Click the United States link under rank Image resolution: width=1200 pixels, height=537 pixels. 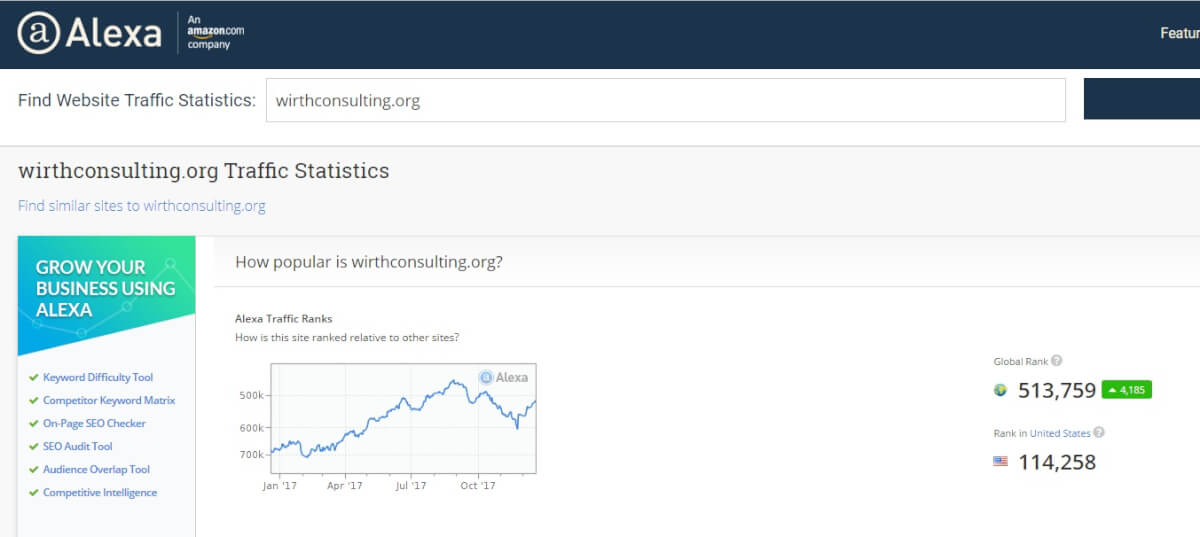click(1060, 433)
